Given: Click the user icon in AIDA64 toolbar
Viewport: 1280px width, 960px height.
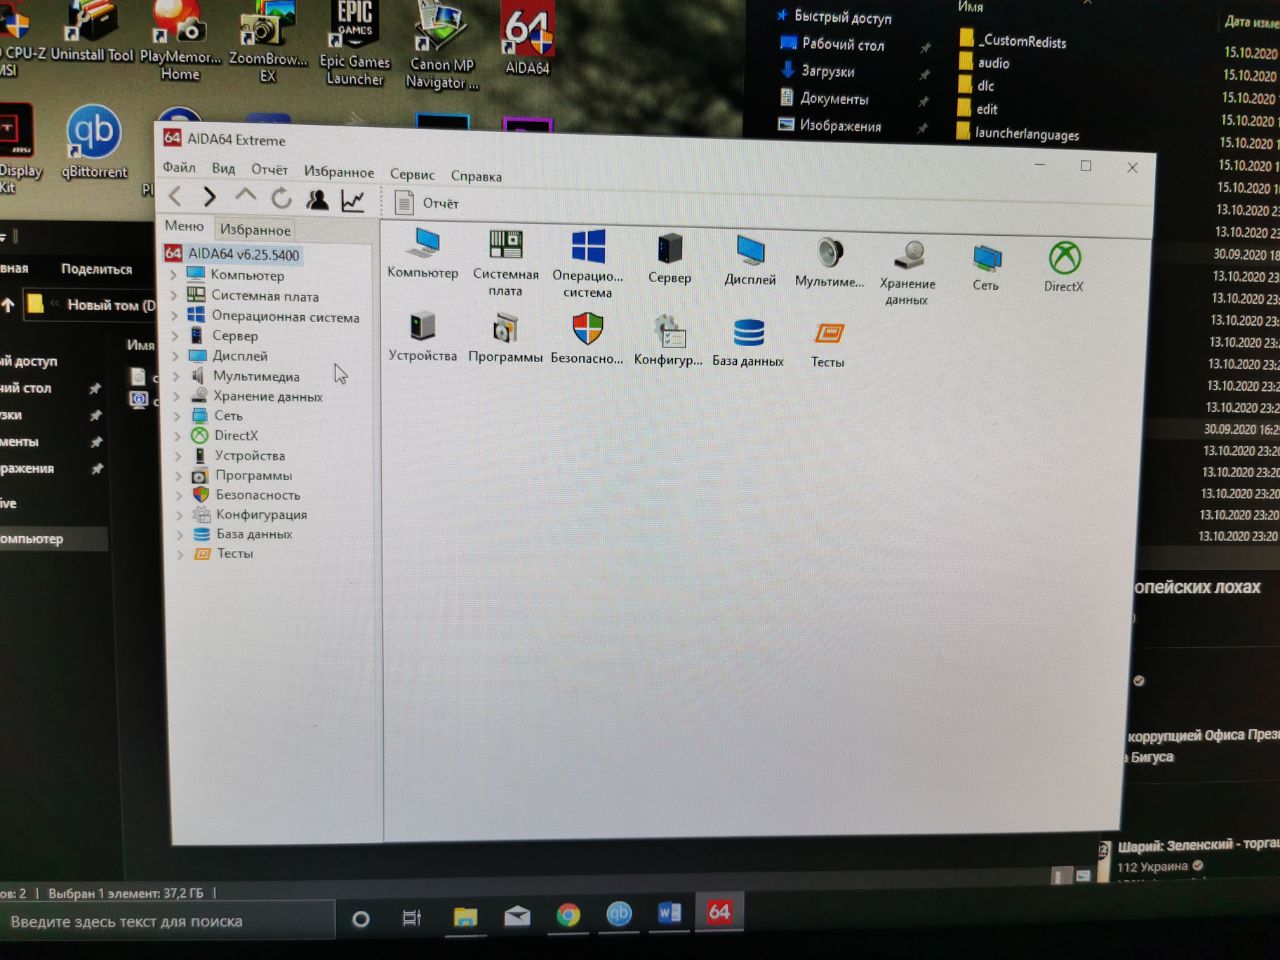Looking at the screenshot, I should tap(317, 199).
